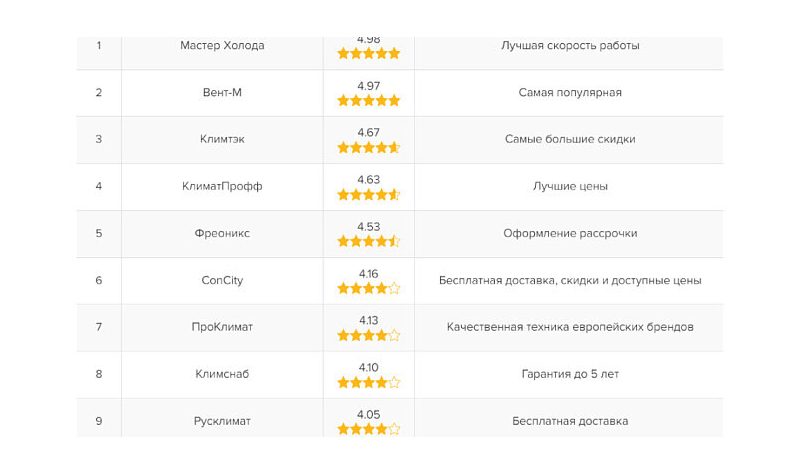Click the star rating for Мастер Холода
Viewport: 800px width, 473px height.
[368, 54]
